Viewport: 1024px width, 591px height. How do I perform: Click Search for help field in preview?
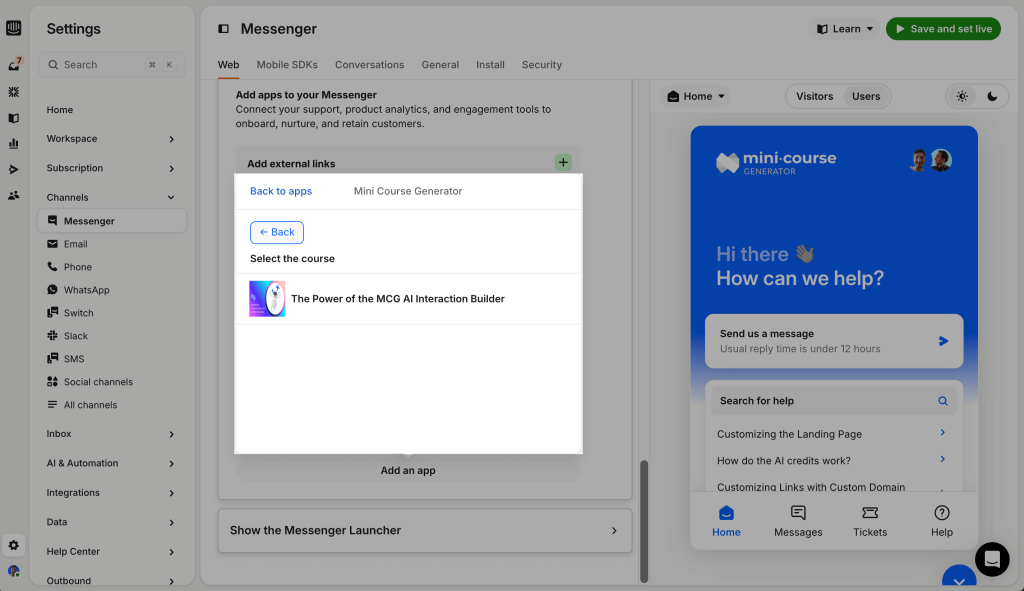834,401
